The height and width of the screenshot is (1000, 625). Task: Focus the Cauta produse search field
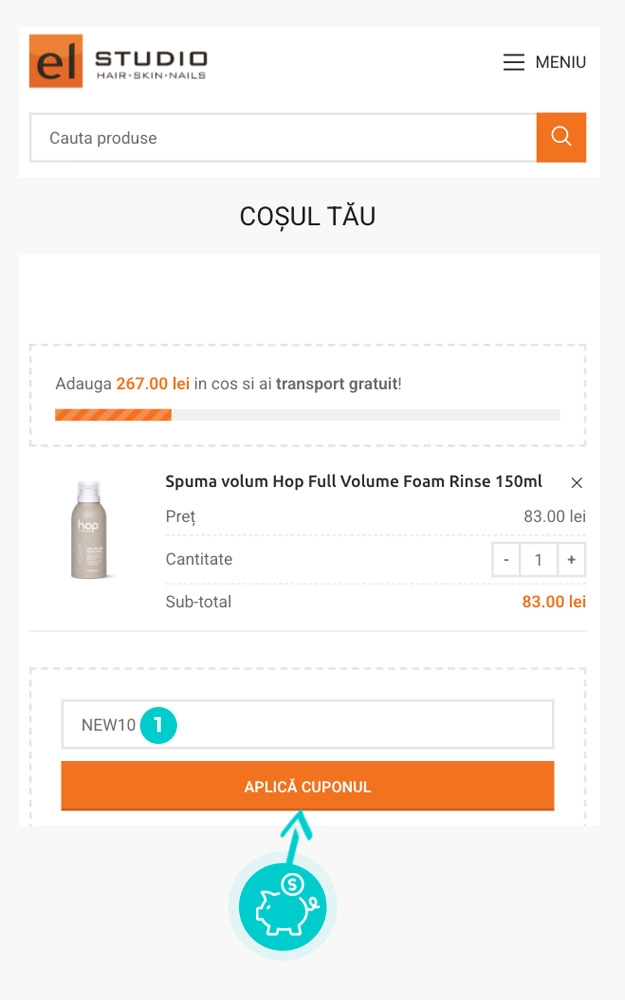[x=283, y=138]
